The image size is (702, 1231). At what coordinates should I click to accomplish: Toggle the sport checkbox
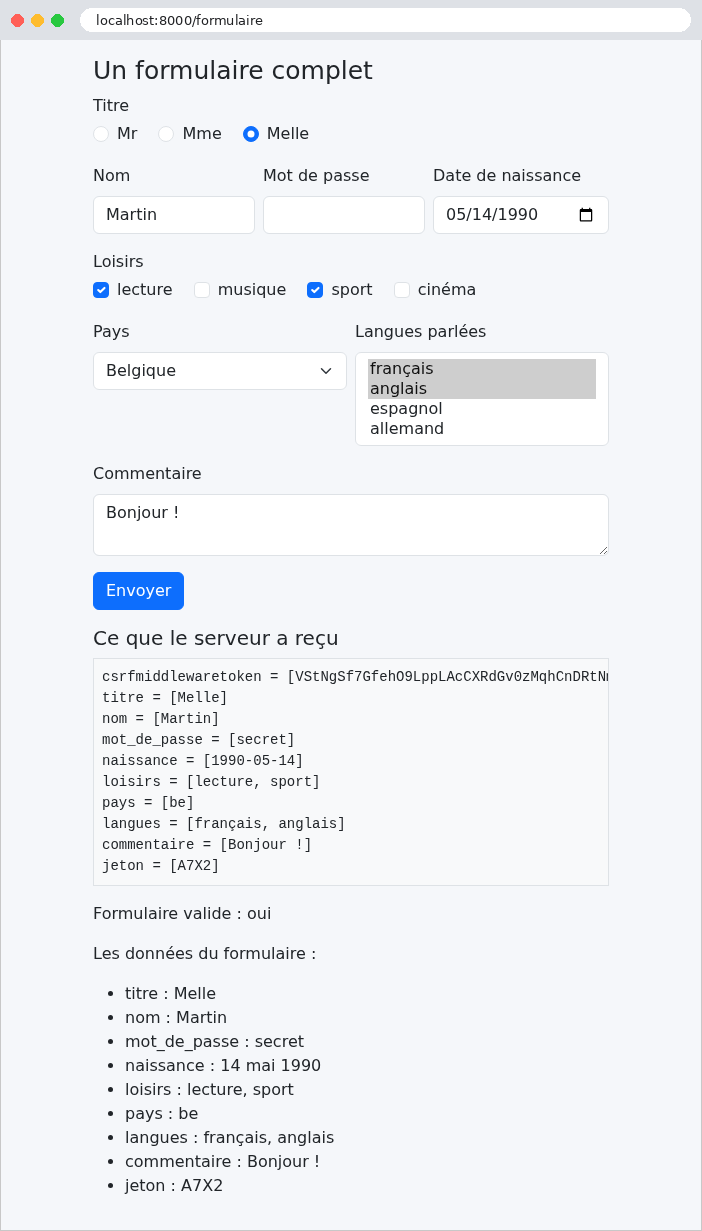(315, 290)
